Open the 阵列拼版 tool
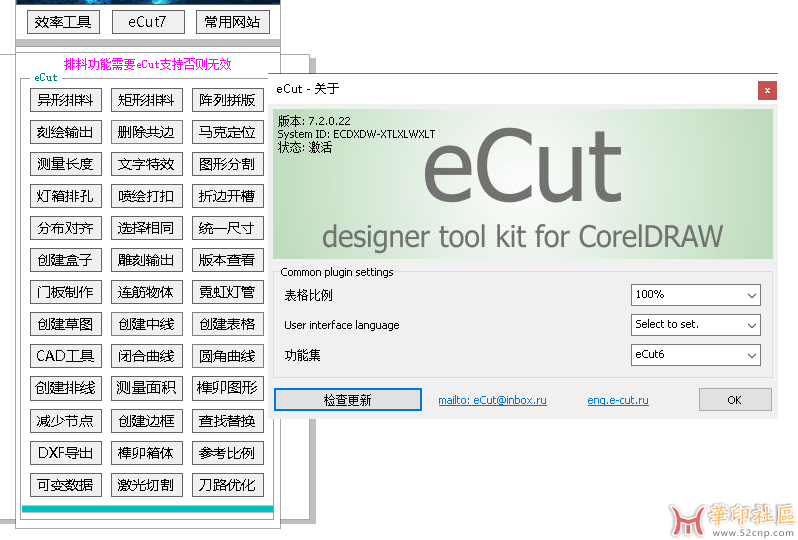 tap(227, 100)
